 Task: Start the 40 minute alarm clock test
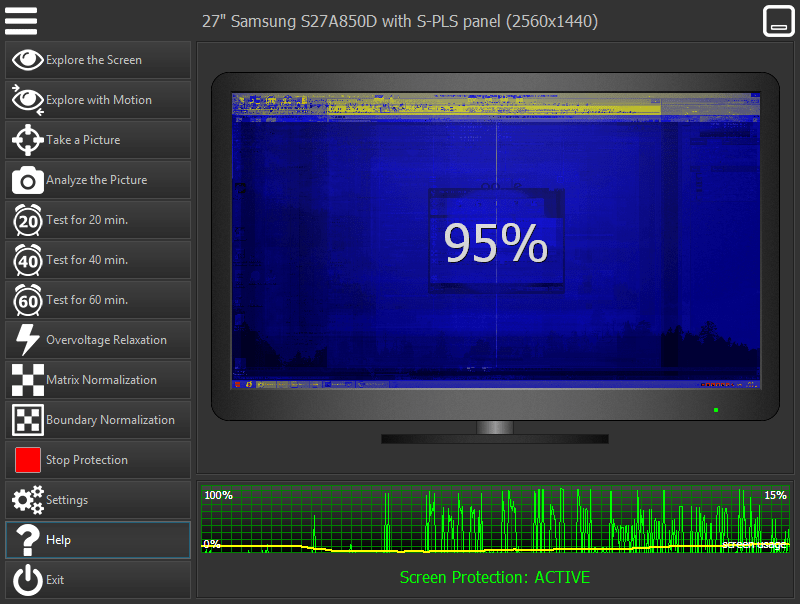pyautogui.click(x=28, y=260)
